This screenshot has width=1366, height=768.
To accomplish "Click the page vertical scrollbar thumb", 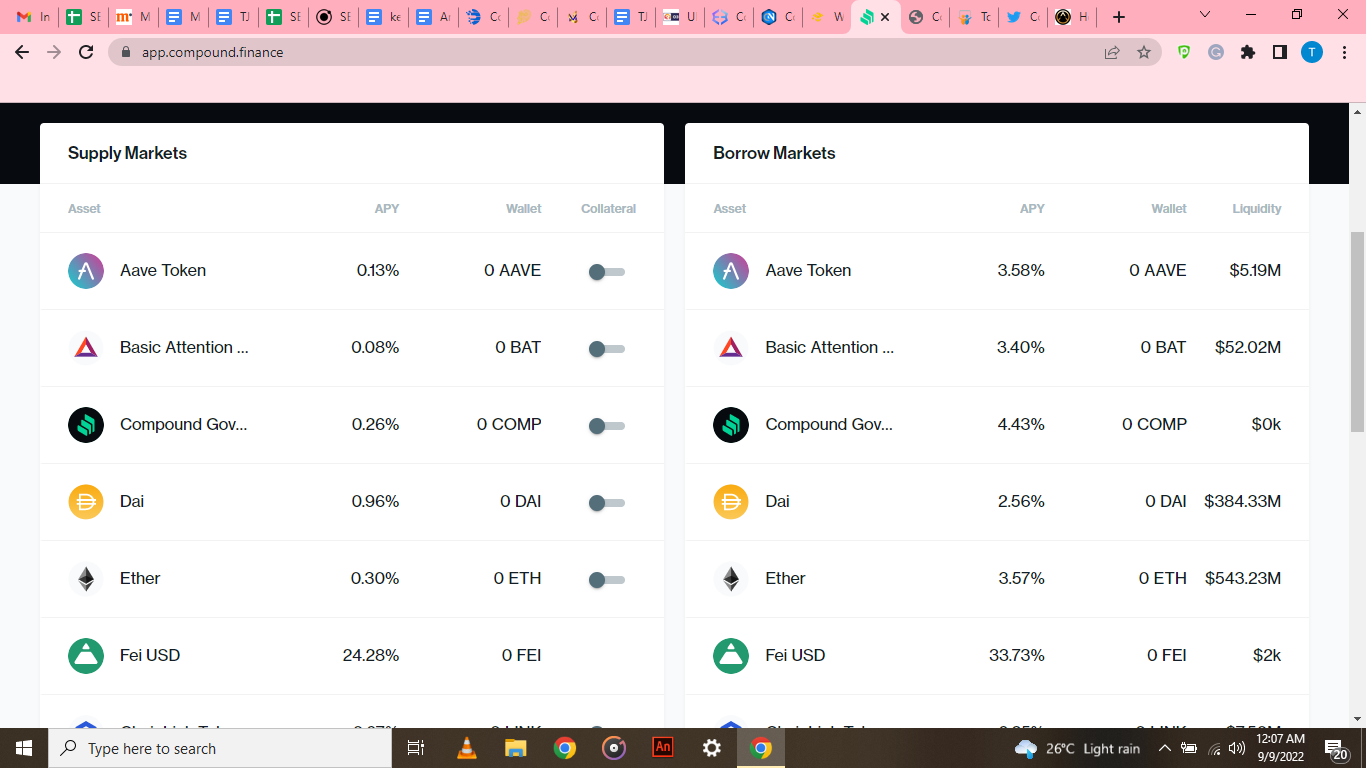I will [x=1357, y=331].
